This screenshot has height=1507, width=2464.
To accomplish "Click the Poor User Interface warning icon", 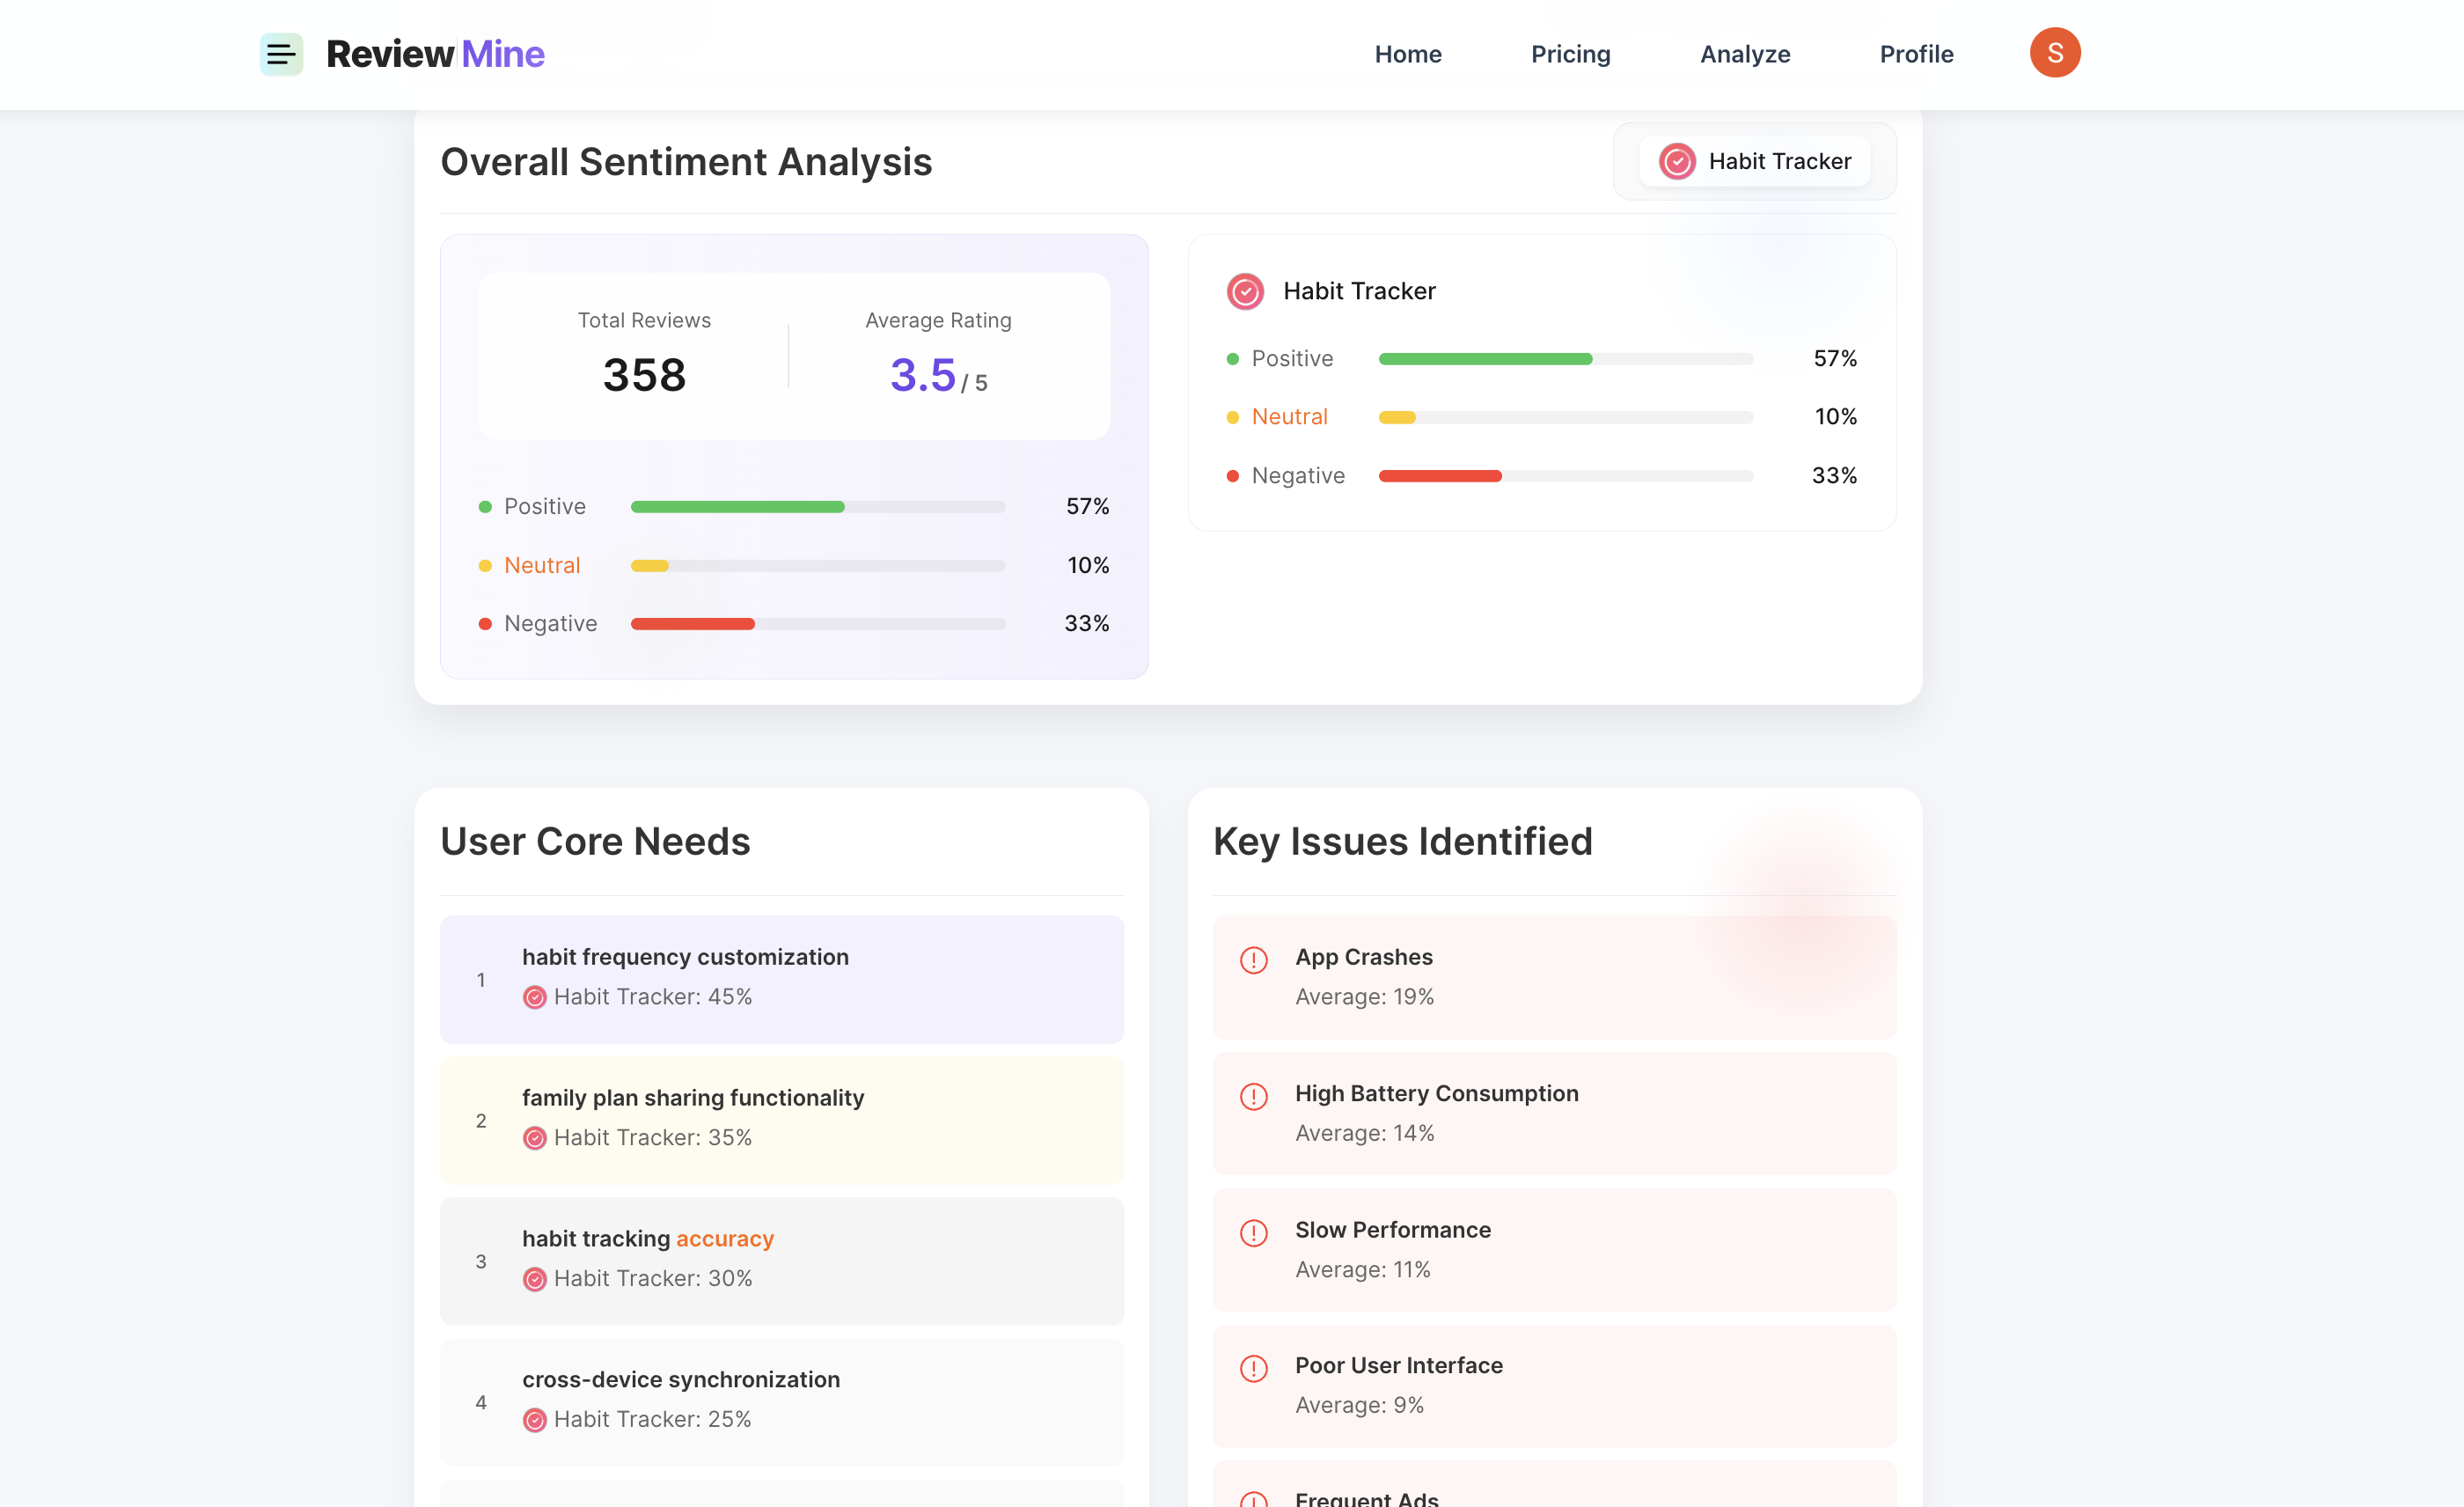I will click(1253, 1368).
